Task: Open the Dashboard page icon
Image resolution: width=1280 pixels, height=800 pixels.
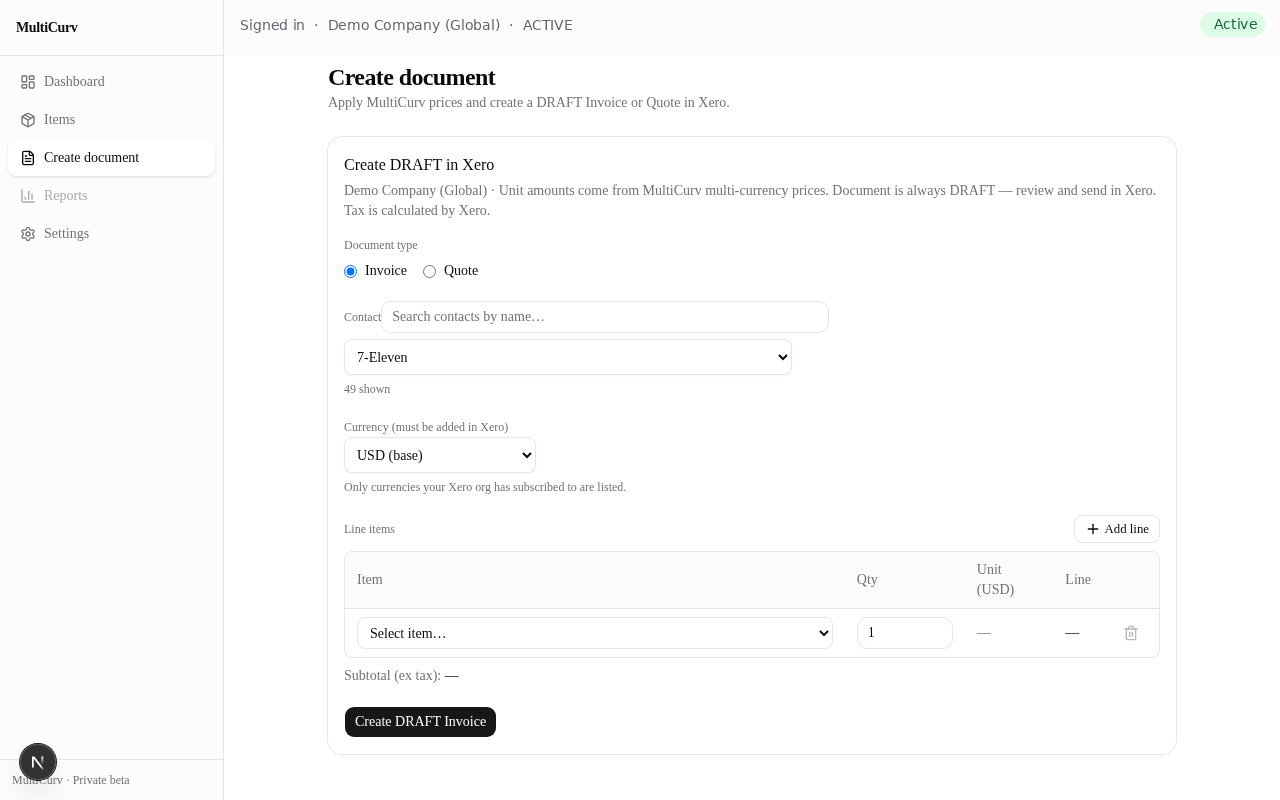Action: 28,82
